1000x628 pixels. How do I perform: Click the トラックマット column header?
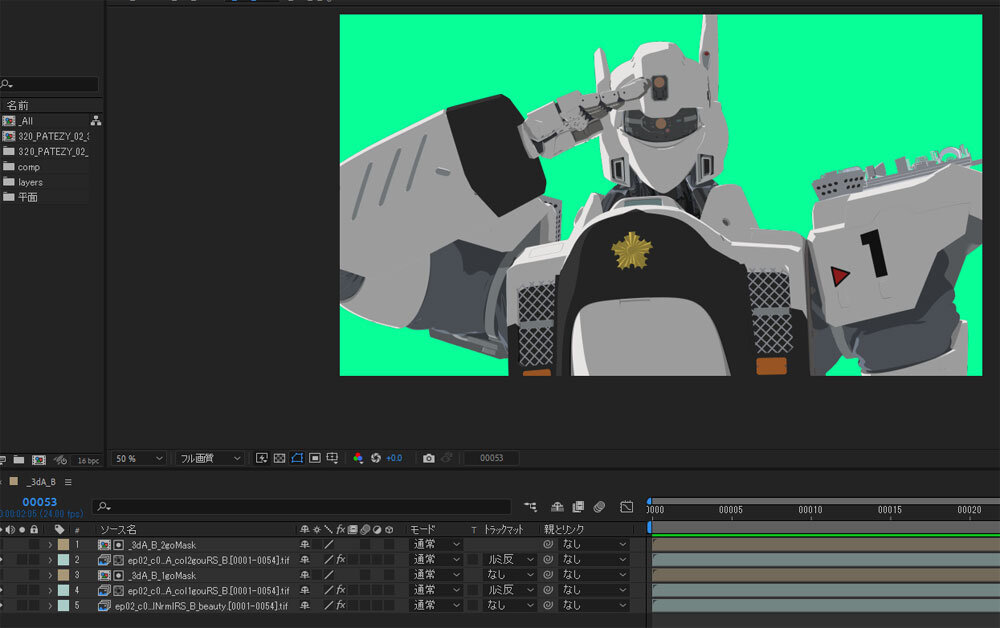click(x=504, y=529)
